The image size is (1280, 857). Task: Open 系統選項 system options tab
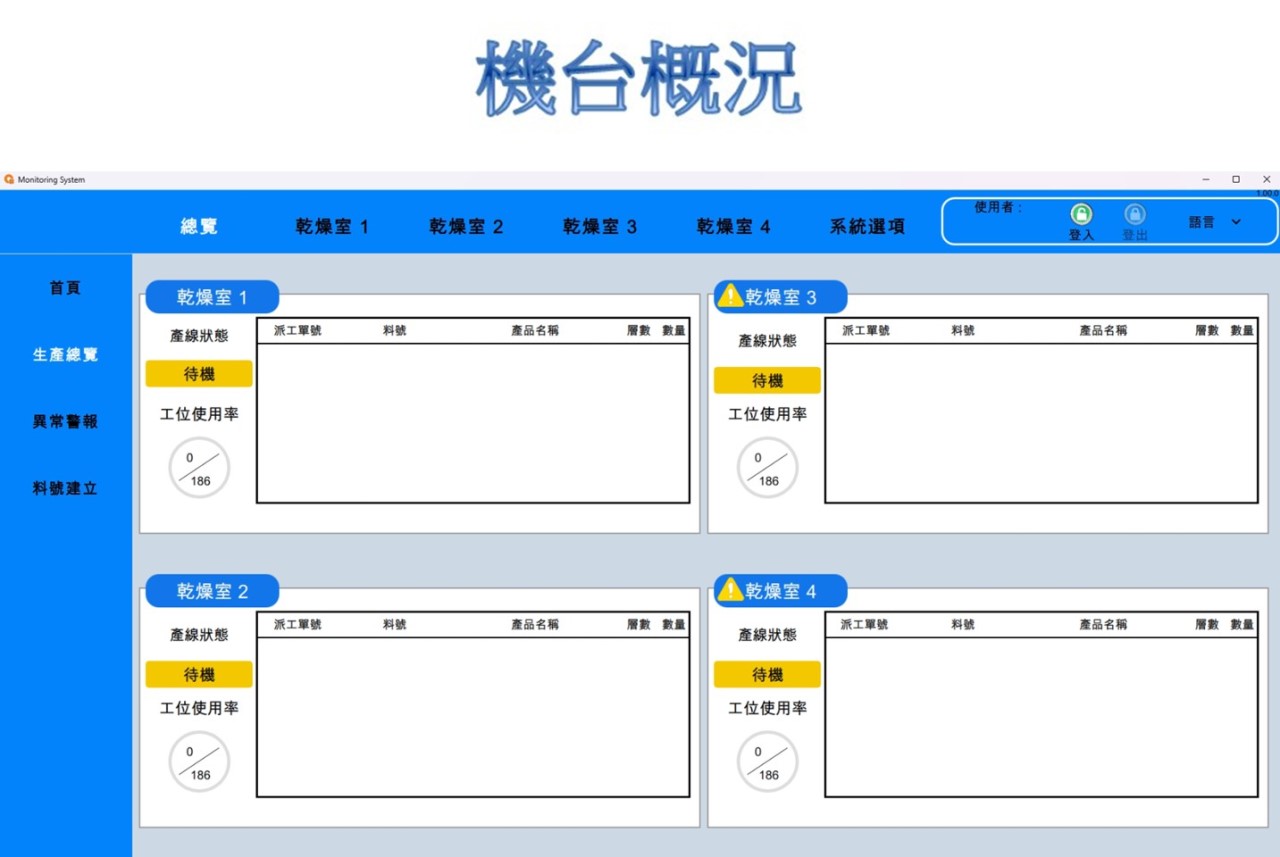click(x=867, y=227)
